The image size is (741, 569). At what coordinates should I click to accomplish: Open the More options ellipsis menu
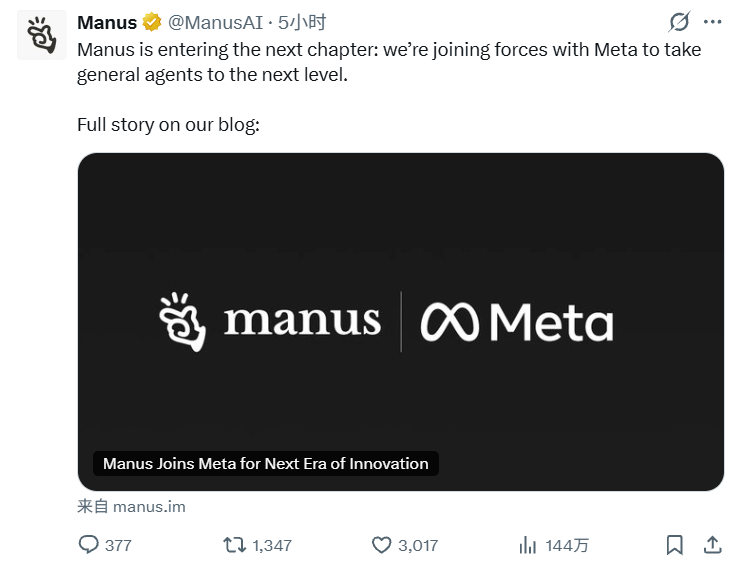(x=712, y=22)
